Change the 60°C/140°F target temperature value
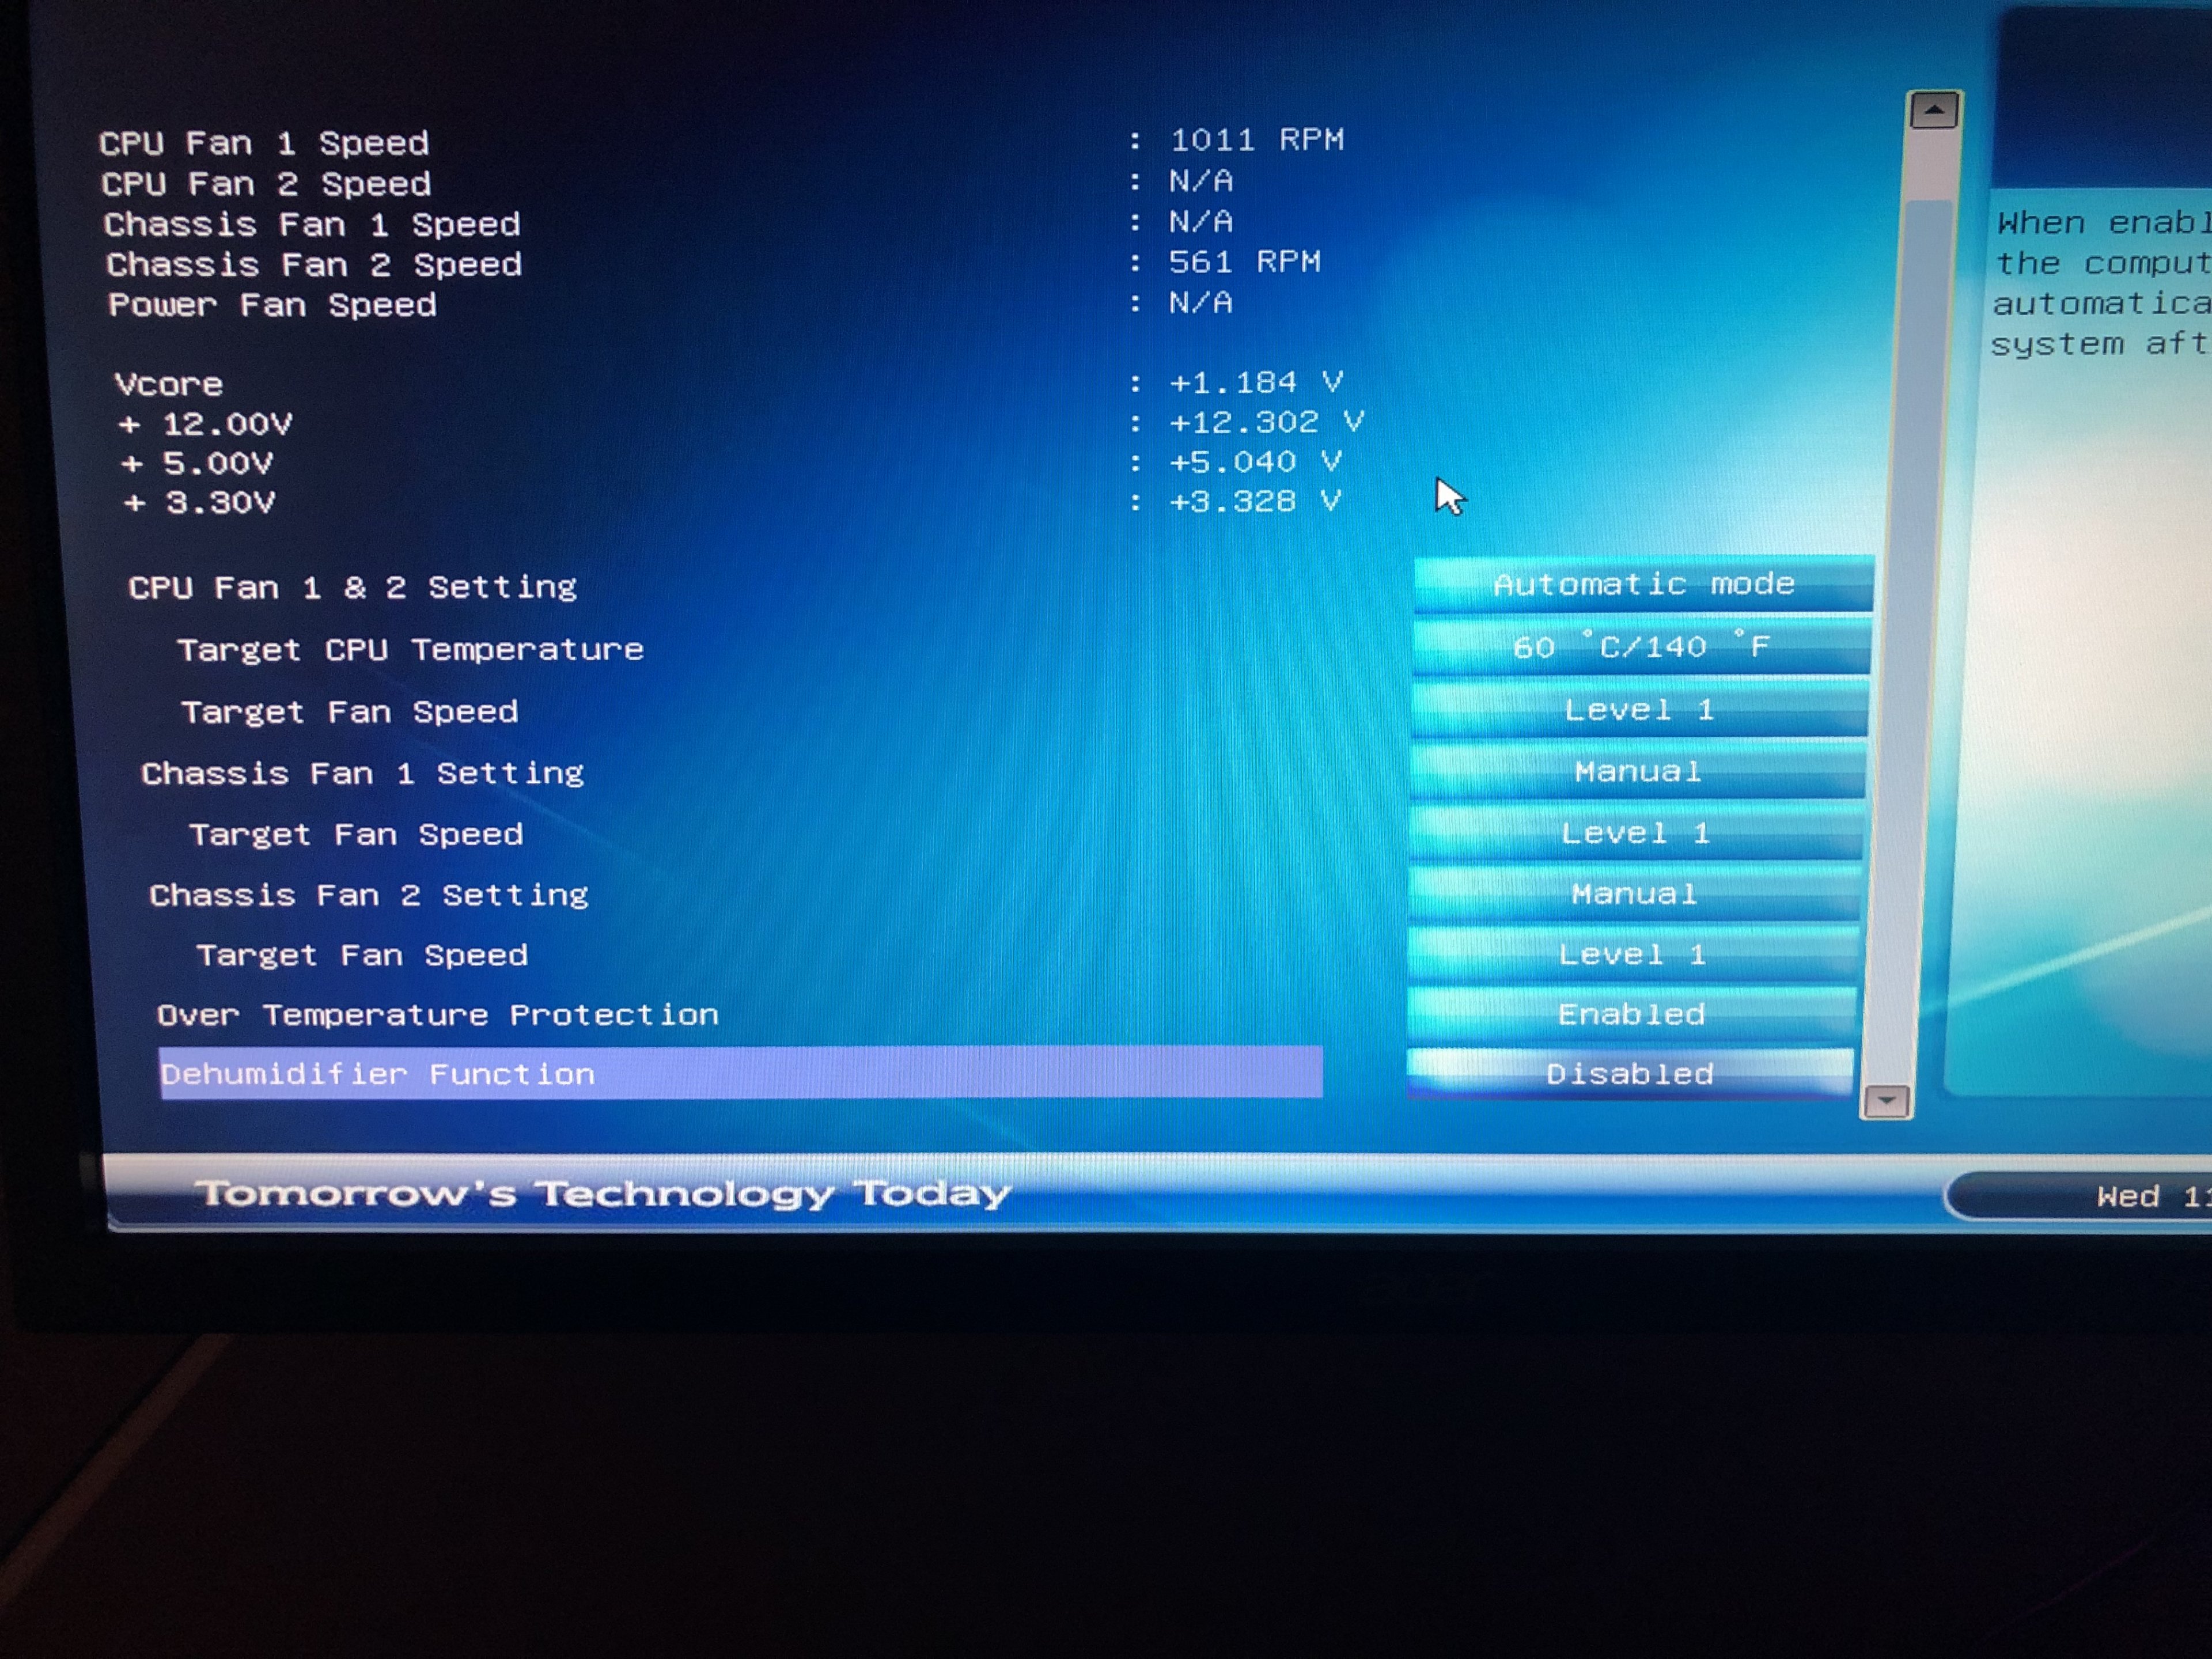Viewport: 2212px width, 1659px height. coord(1640,647)
